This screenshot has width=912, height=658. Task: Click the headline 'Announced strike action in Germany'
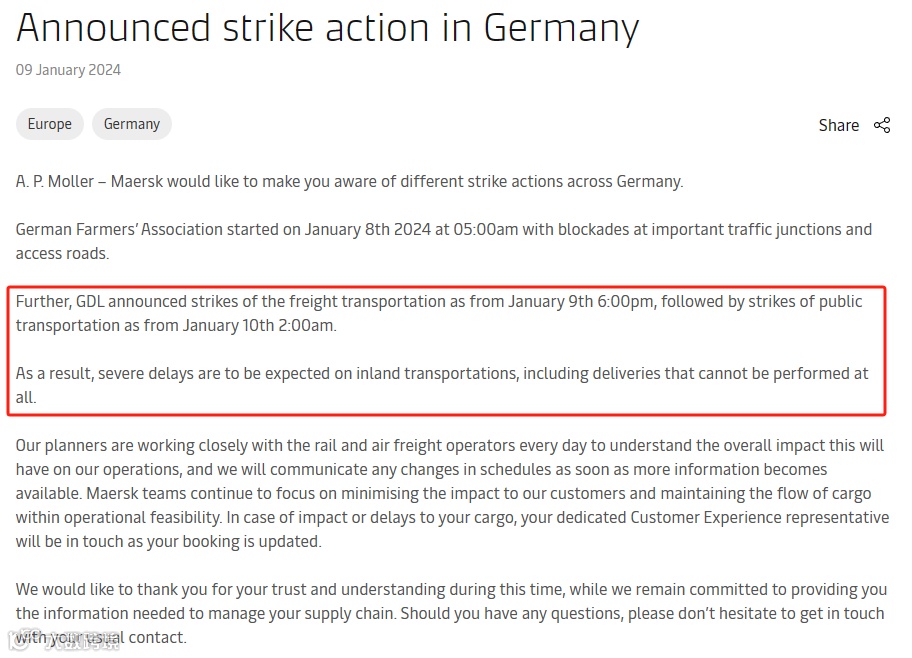point(327,27)
